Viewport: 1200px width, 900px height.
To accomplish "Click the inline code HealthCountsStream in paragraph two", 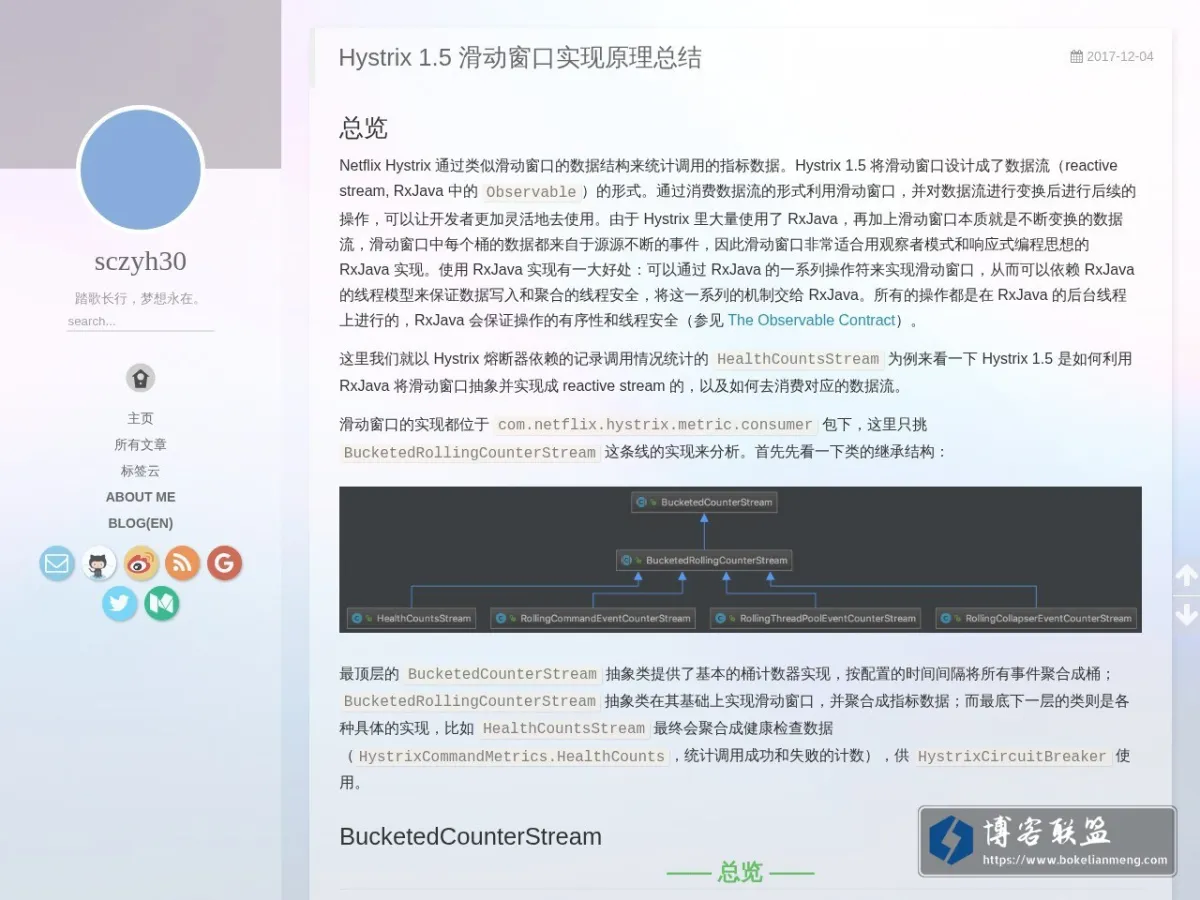I will tap(798, 359).
